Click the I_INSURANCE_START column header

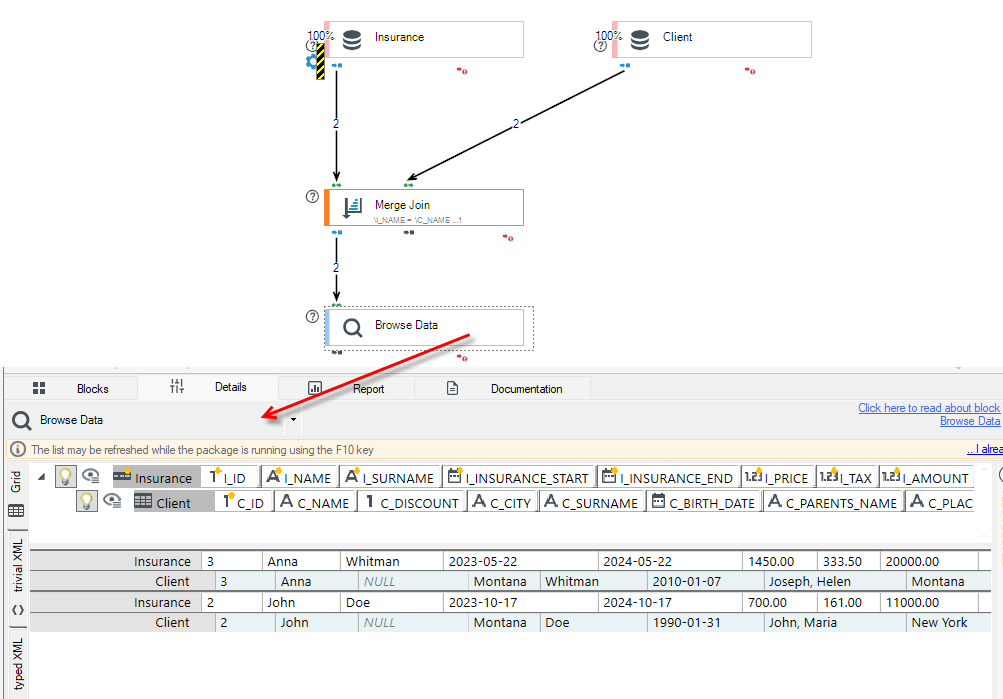pos(518,477)
